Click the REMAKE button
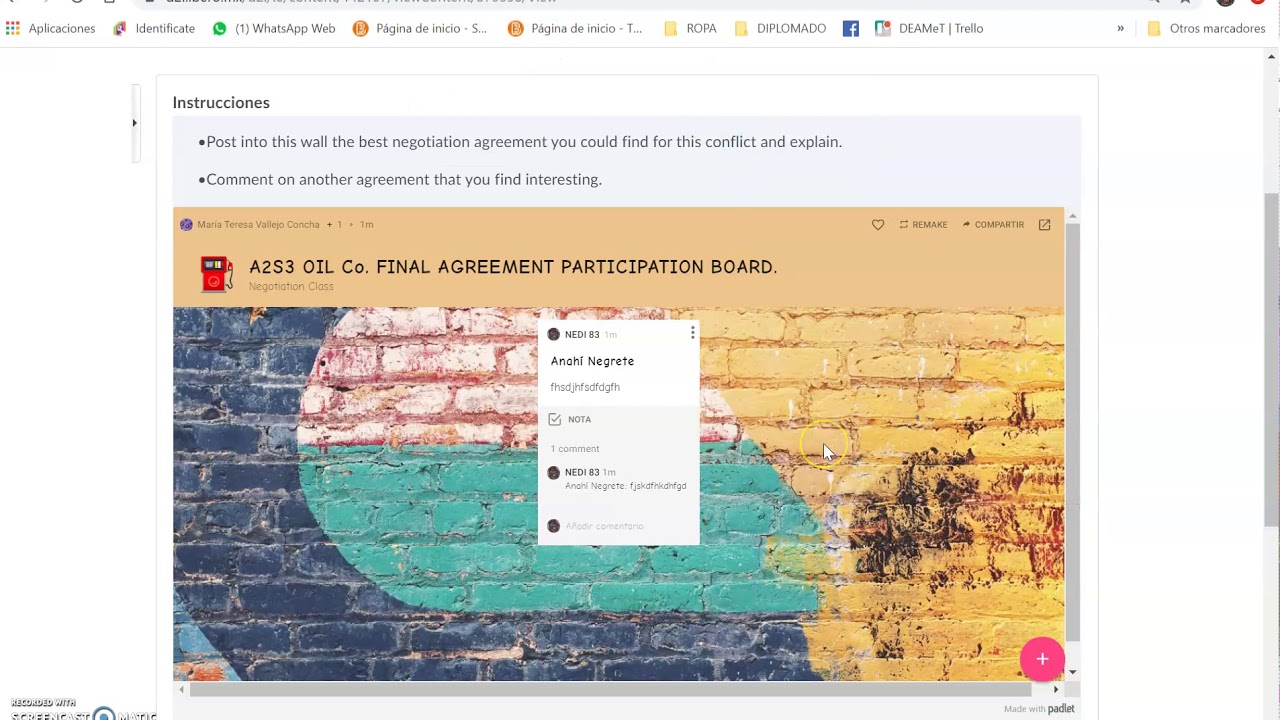 (x=923, y=225)
